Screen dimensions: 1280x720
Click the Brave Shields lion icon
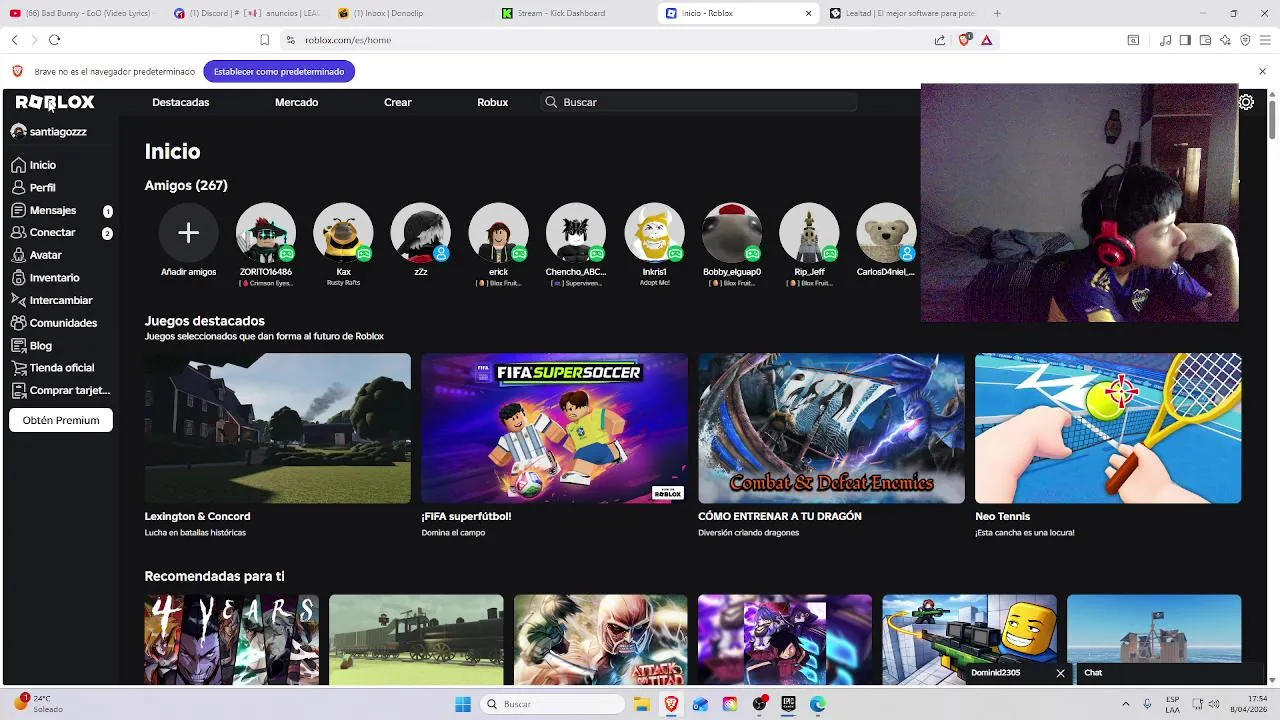point(965,40)
